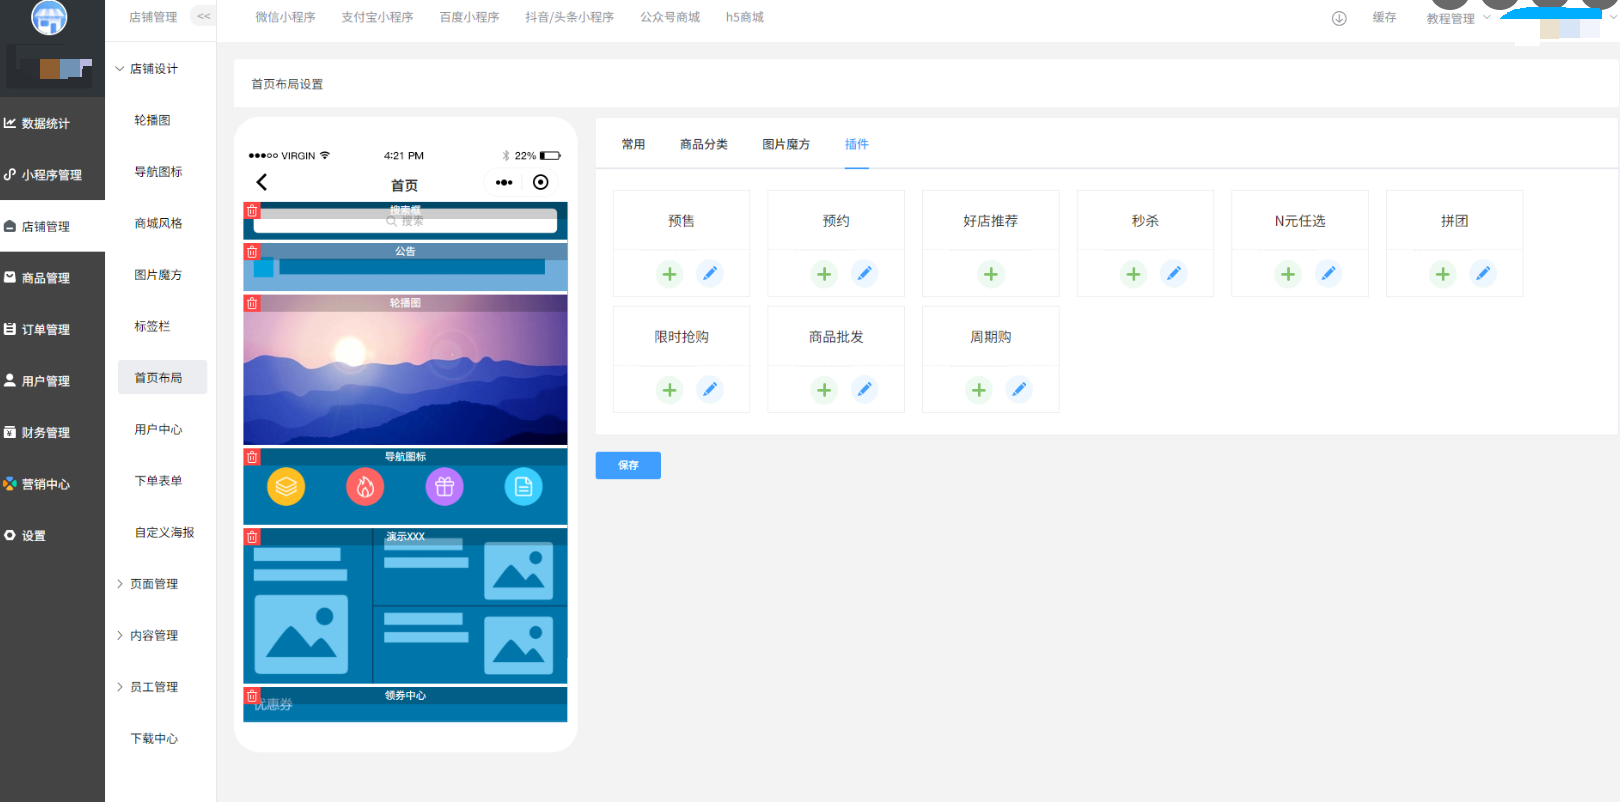Click the download icon in top bar
Image resolution: width=1620 pixels, height=802 pixels.
pos(1339,18)
